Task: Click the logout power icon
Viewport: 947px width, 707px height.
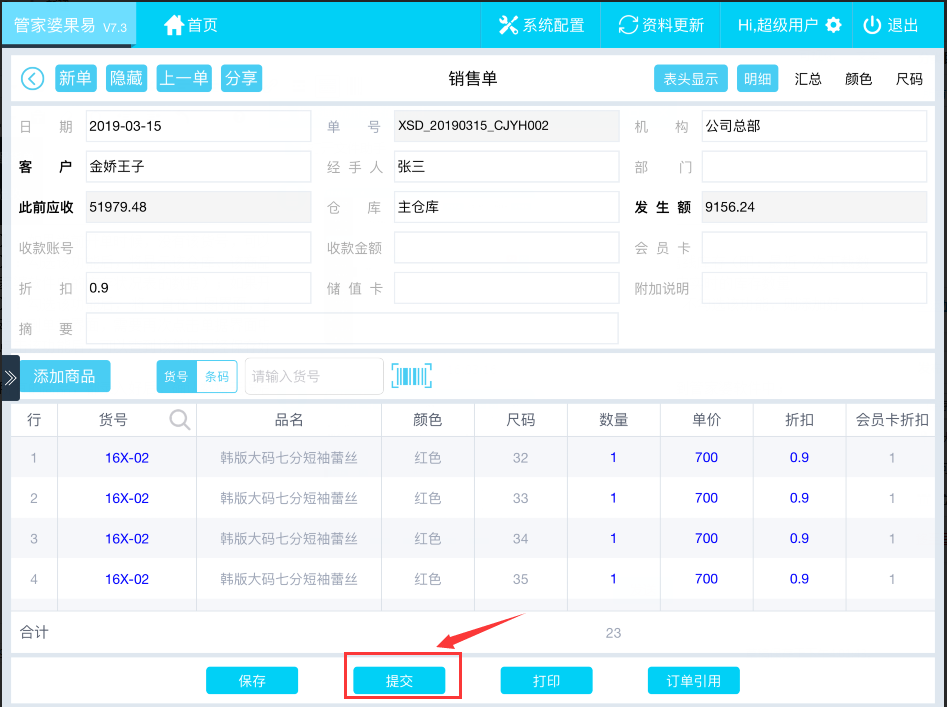Action: click(872, 25)
